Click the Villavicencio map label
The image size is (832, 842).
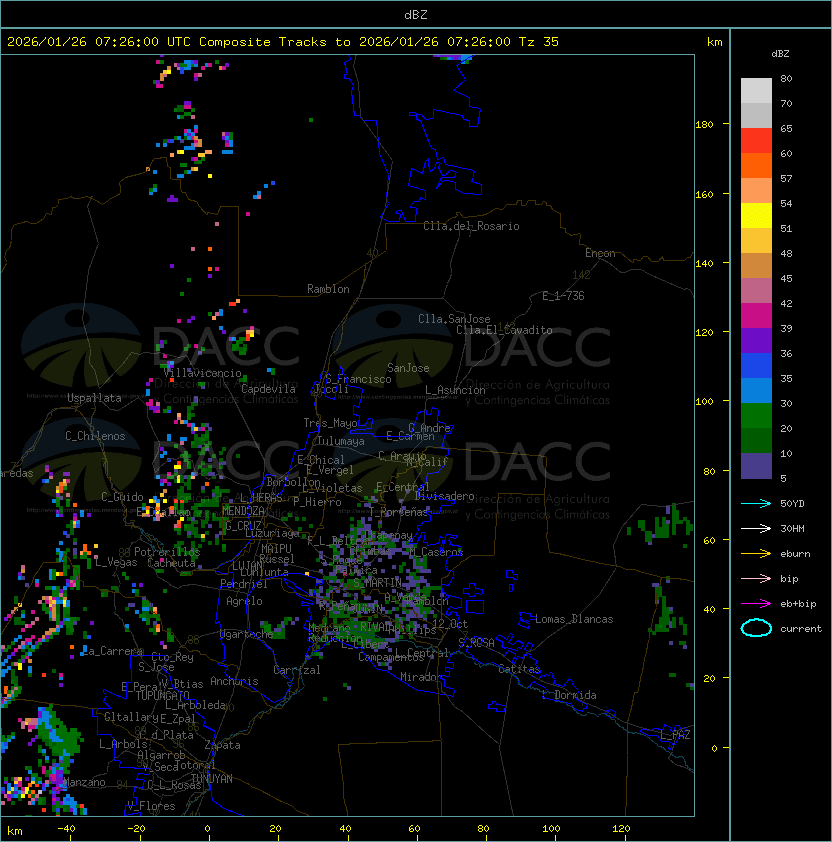(x=202, y=373)
